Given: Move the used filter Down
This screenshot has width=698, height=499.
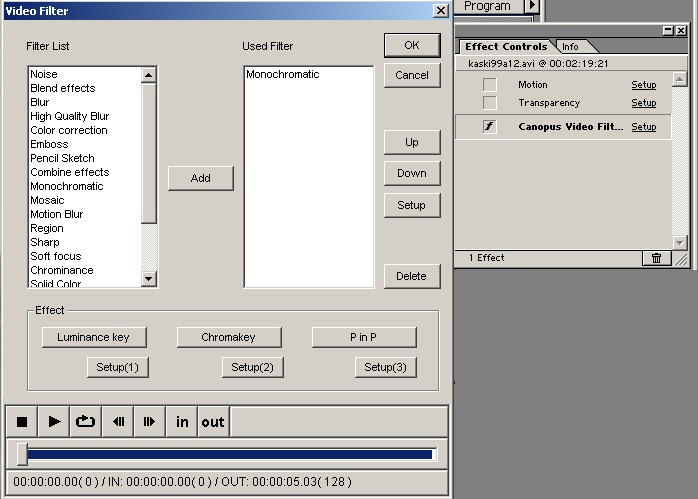Looking at the screenshot, I should 412,173.
